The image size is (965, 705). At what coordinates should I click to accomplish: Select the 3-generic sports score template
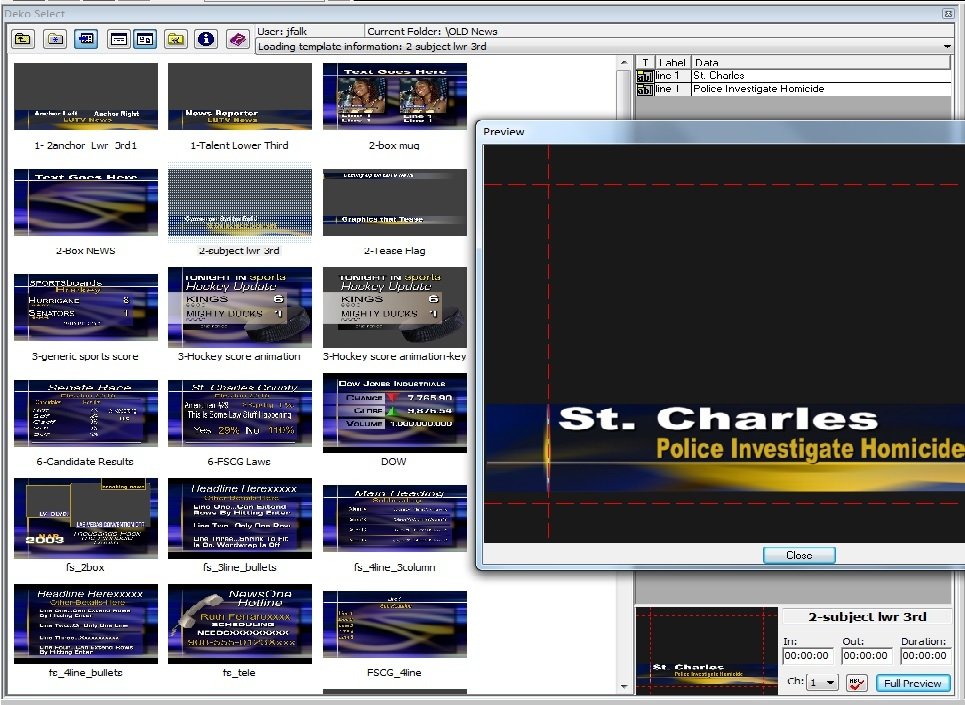[x=86, y=307]
